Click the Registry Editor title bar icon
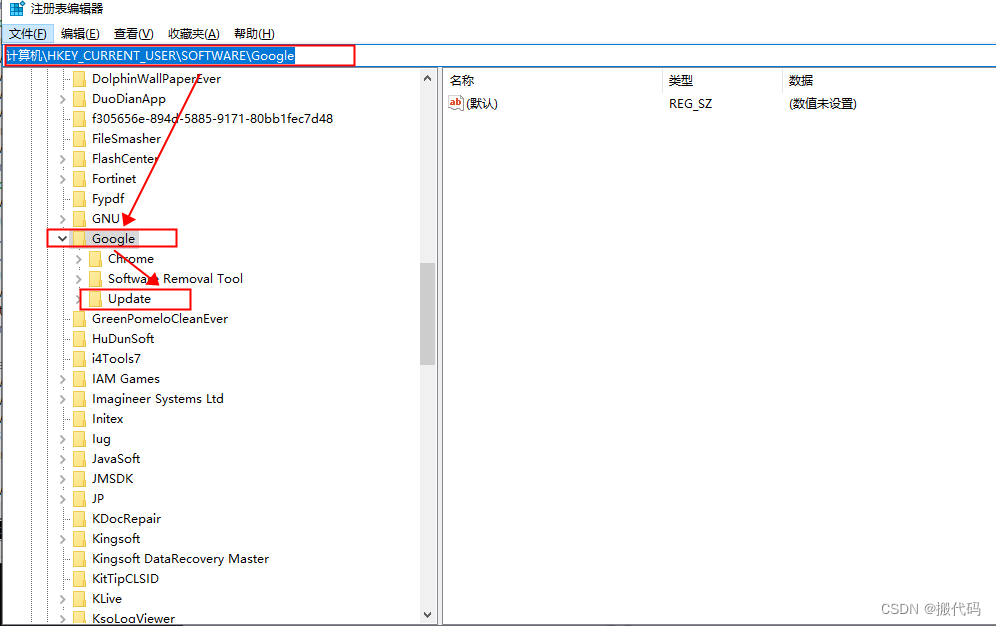Screen dimensions: 996x626 coord(17,9)
